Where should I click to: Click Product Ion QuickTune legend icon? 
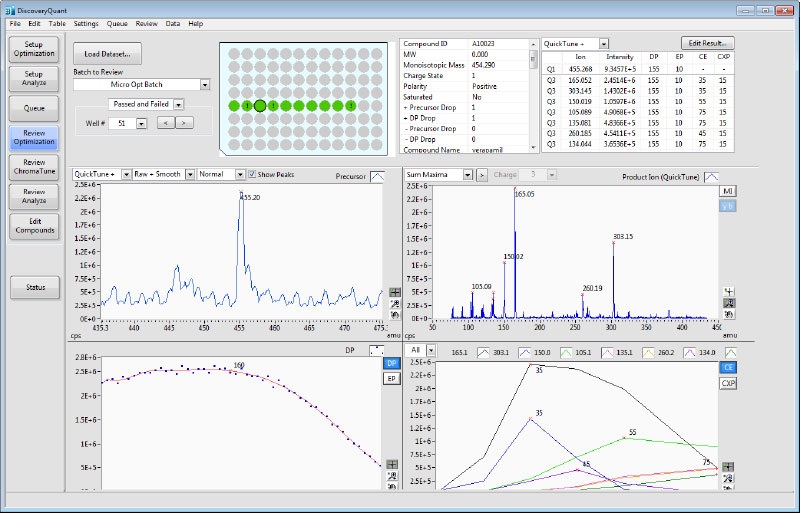[711, 176]
